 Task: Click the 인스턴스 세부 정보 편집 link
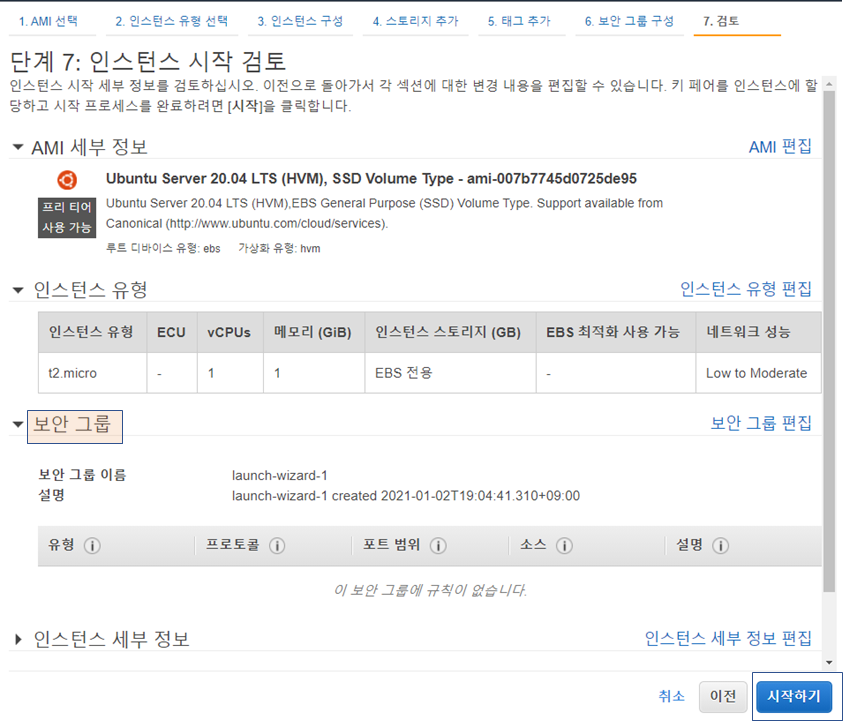tap(728, 639)
